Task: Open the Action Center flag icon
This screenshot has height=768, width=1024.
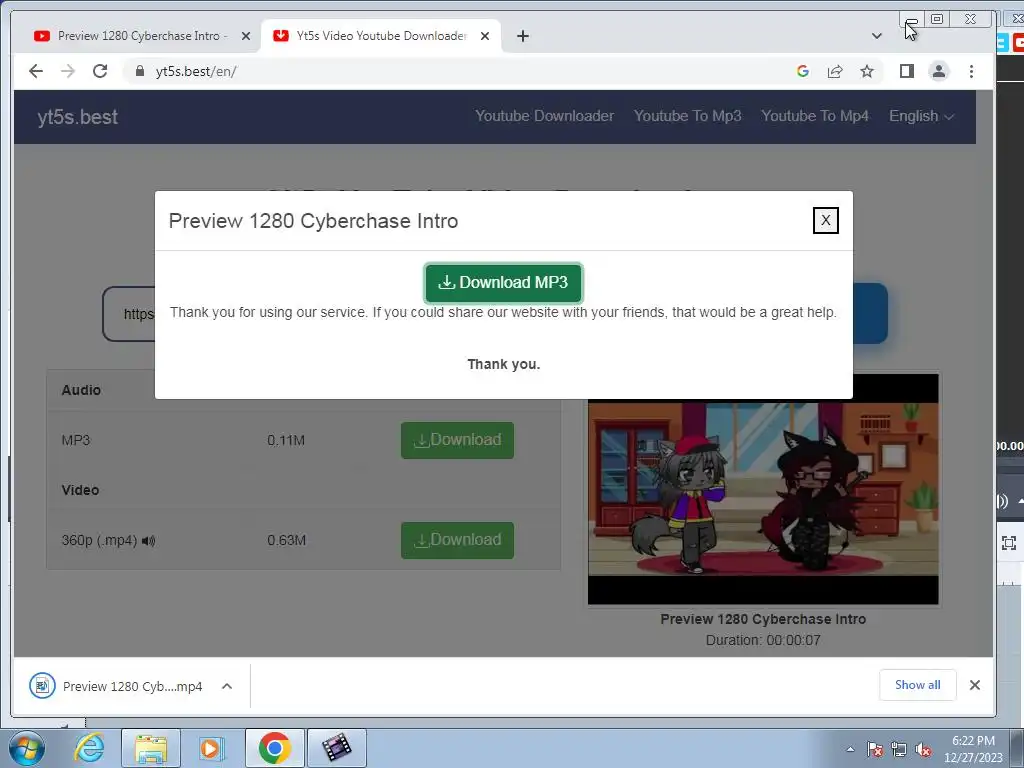Action: 874,750
